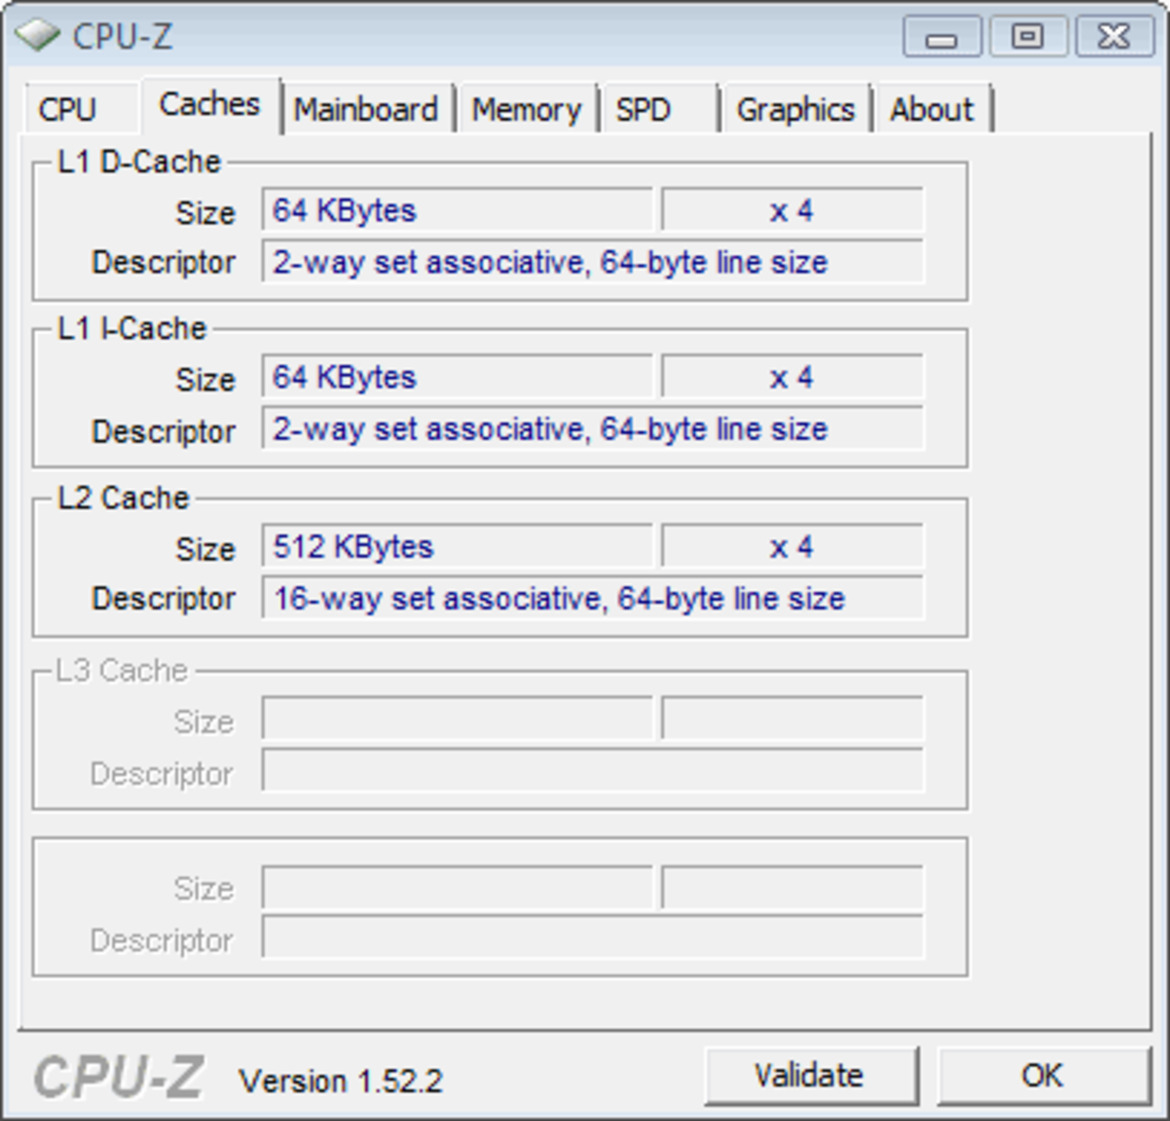Click the L2 Cache x 4 count field

pos(792,546)
